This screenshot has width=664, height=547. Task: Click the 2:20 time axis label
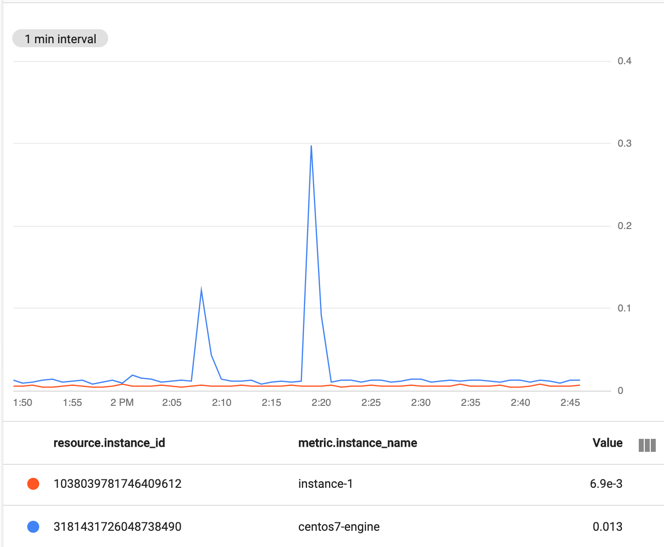coord(321,403)
